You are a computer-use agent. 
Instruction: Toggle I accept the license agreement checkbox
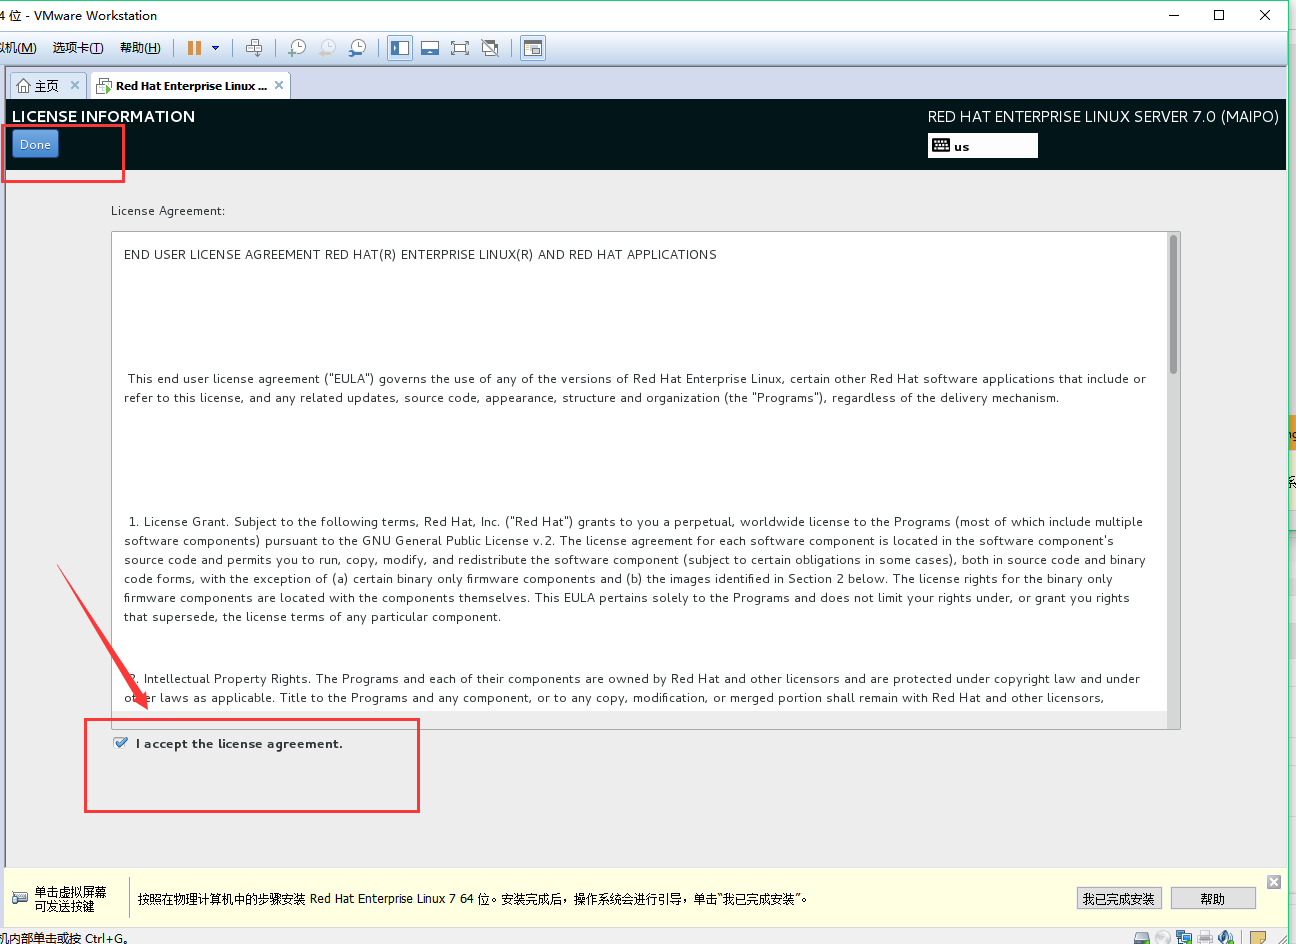tap(121, 743)
